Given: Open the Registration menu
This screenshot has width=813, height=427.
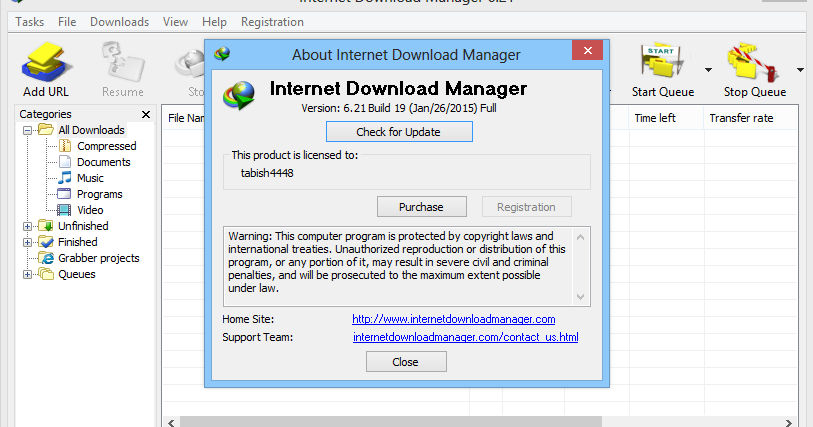Looking at the screenshot, I should tap(272, 22).
